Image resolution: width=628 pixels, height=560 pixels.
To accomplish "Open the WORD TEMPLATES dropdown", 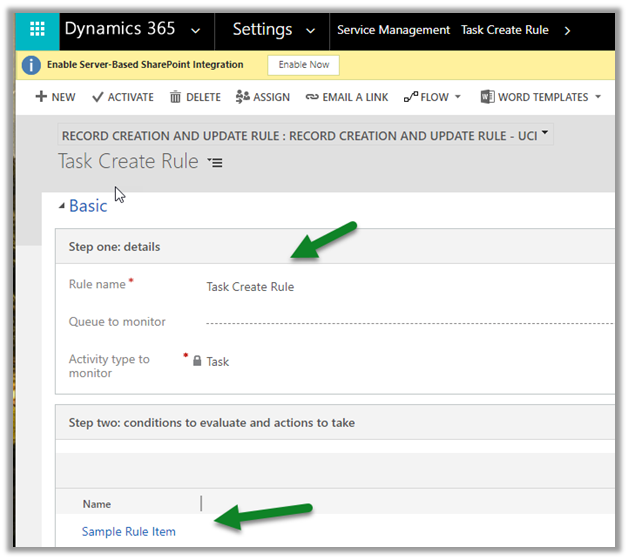I will point(541,97).
